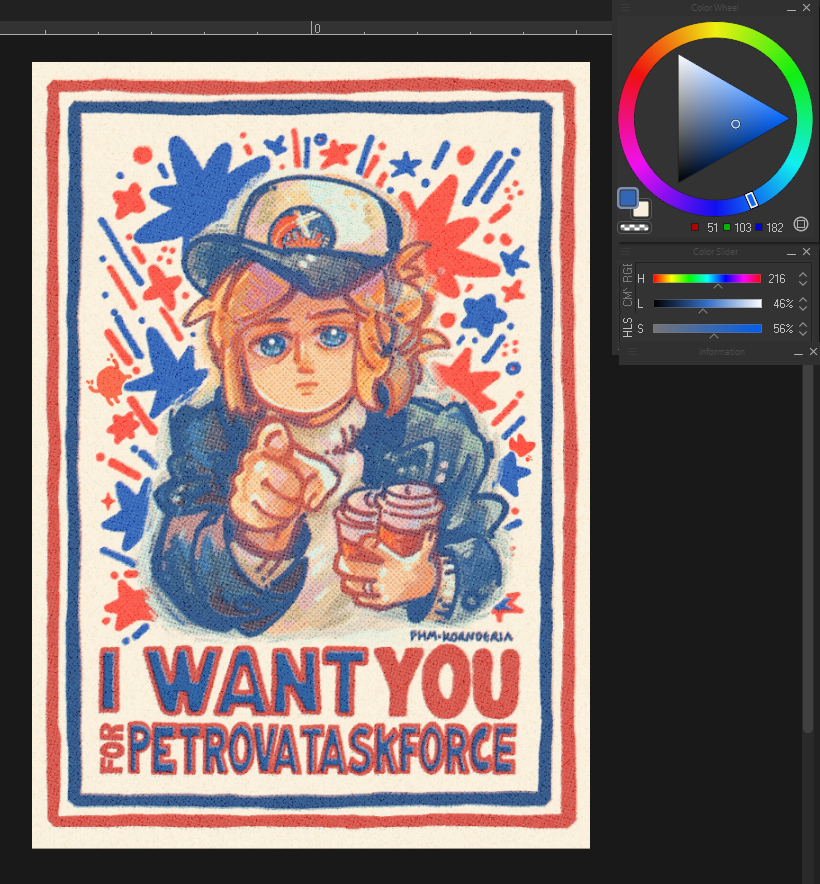The height and width of the screenshot is (884, 820).
Task: Click the L value field showing 46%
Action: (x=783, y=304)
